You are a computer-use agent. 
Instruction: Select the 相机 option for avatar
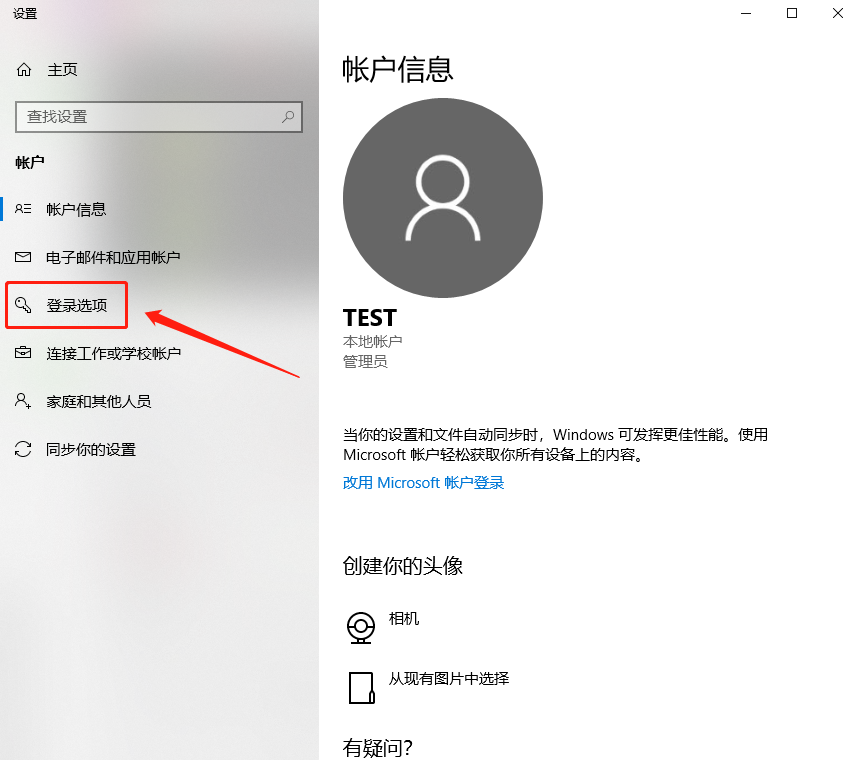click(404, 618)
